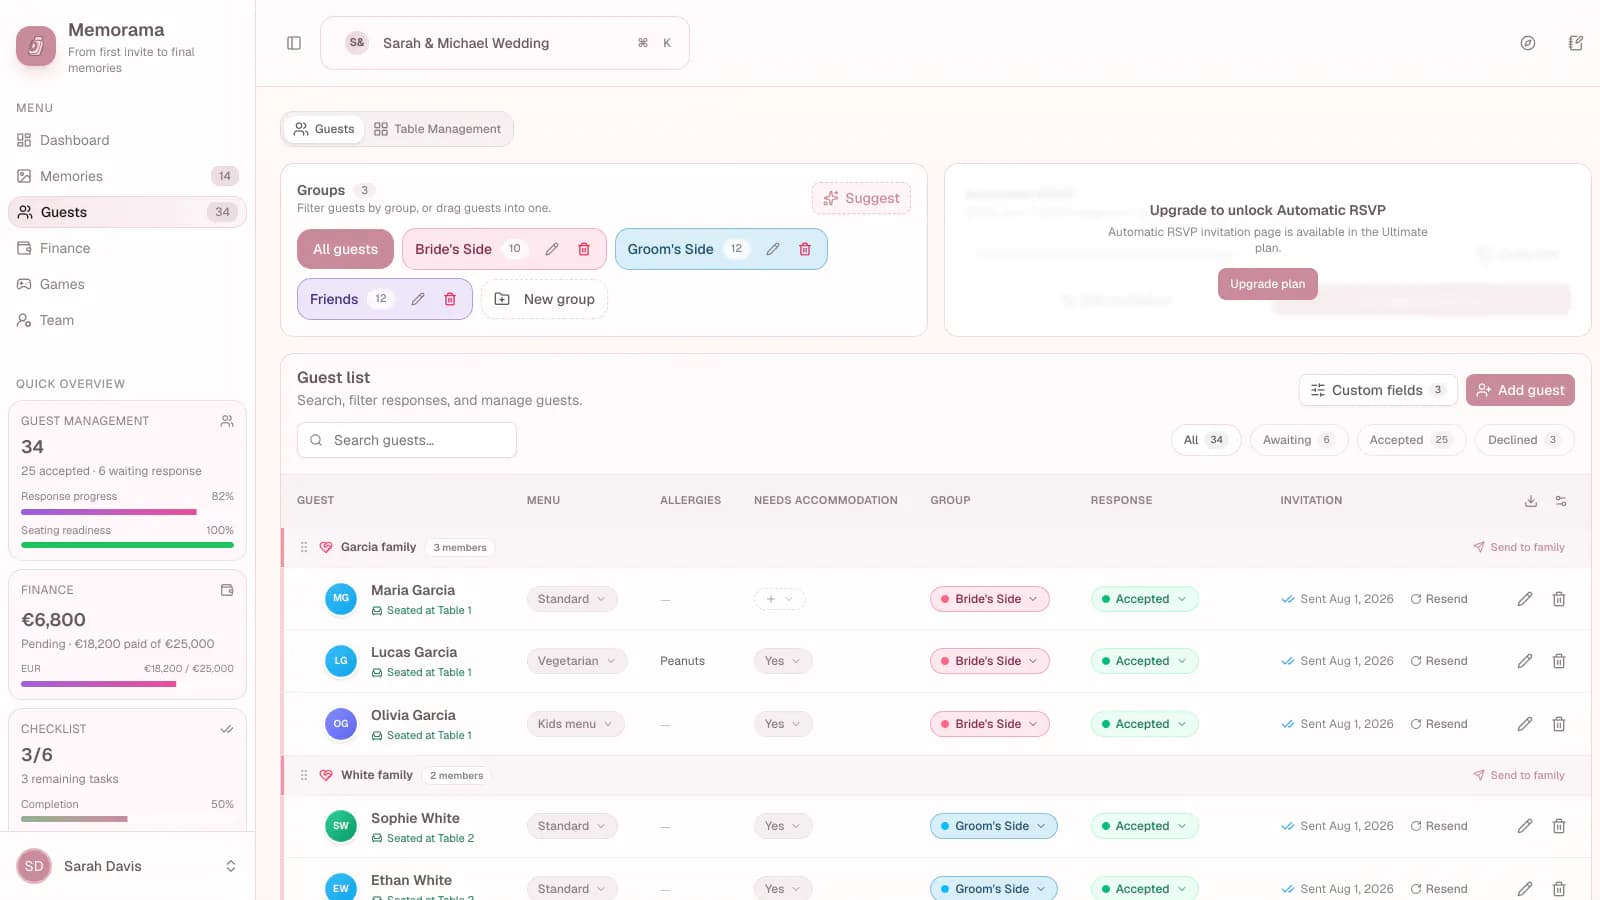Delete the Bride's Side group
This screenshot has height=900, width=1600.
point(584,249)
